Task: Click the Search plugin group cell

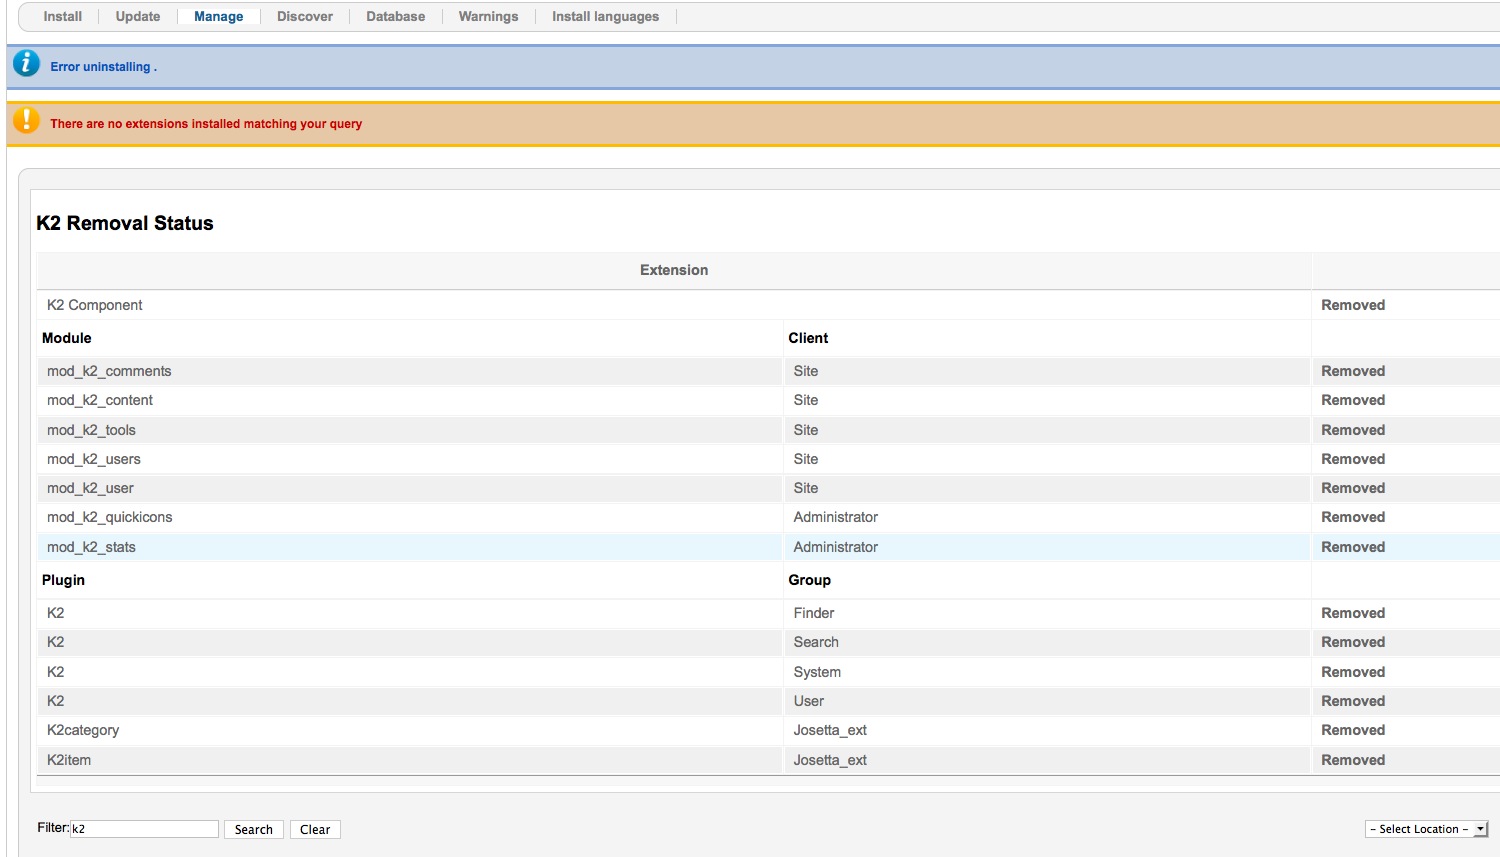Action: (x=816, y=642)
